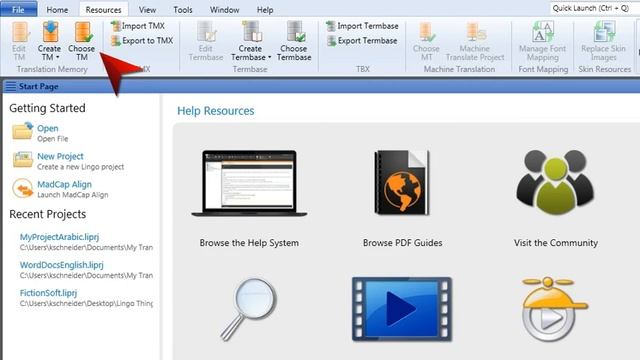This screenshot has height=360, width=640.
Task: Click the MadCap Align icon
Action: pos(22,188)
